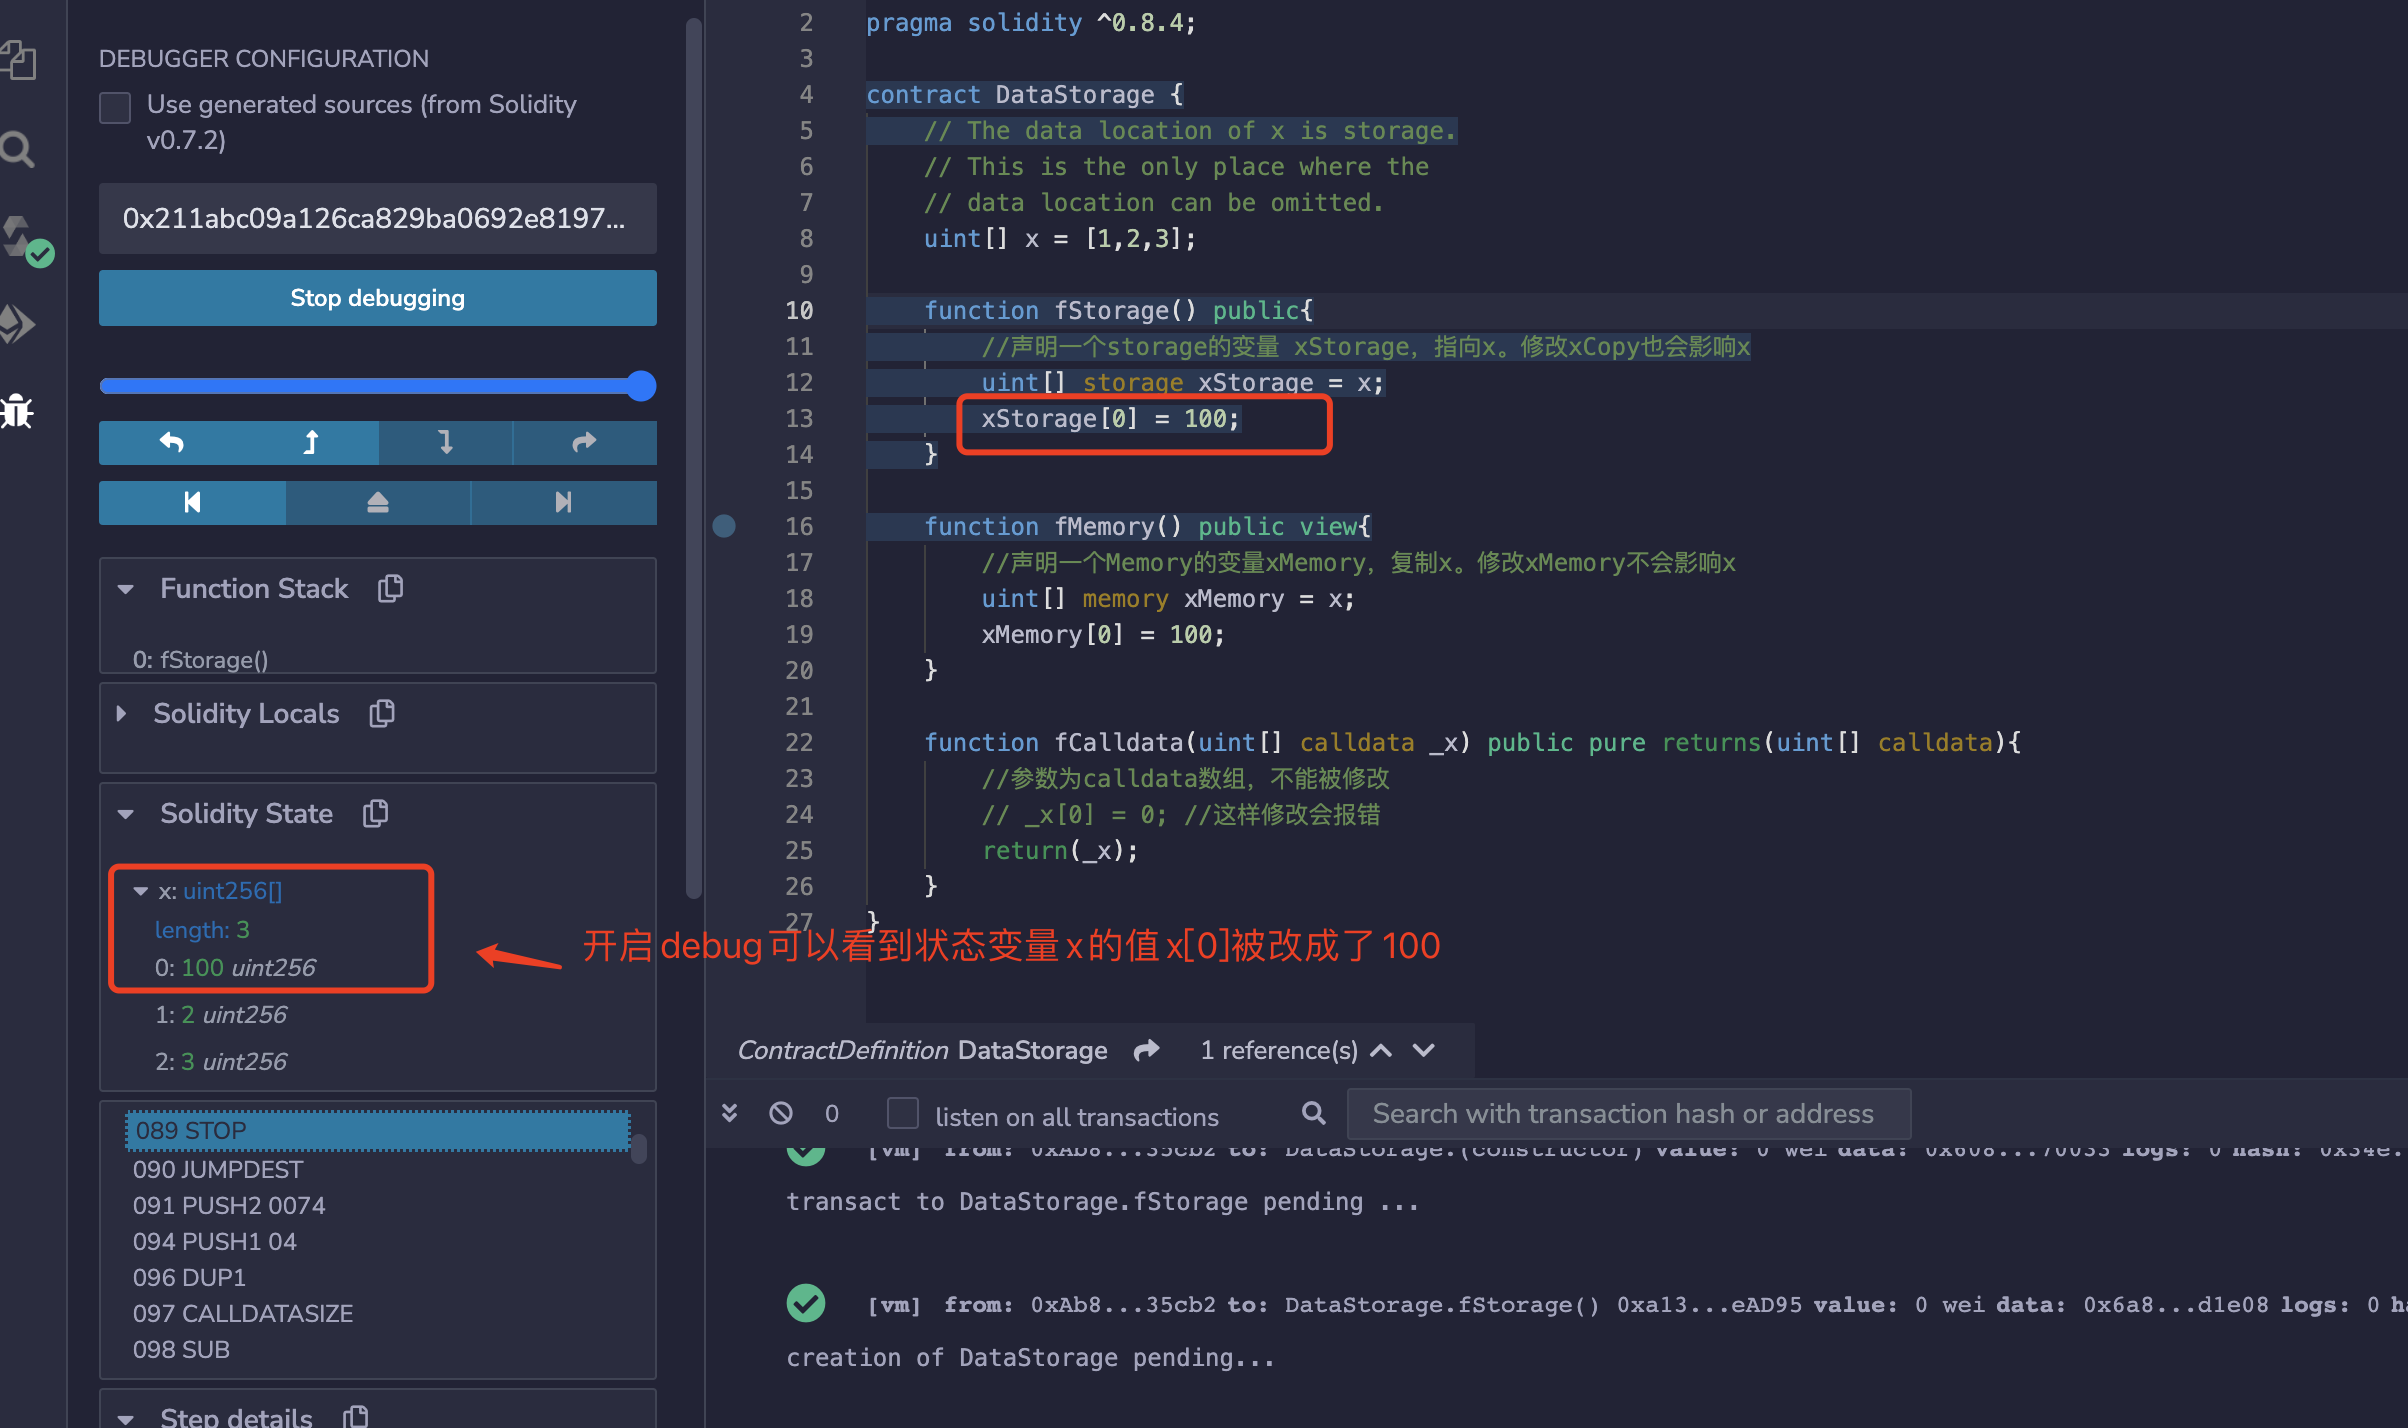Check listen on all transactions
This screenshot has width=2408, height=1428.
(x=903, y=1113)
